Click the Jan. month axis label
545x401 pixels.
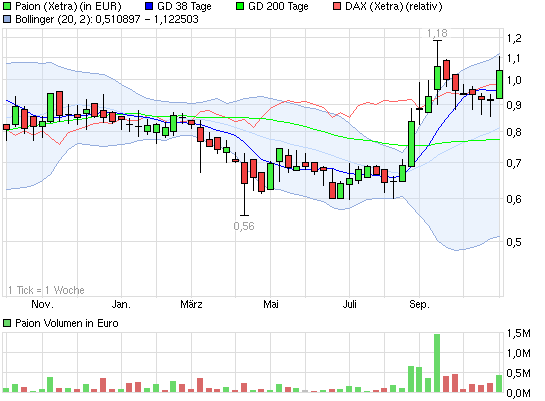tap(121, 304)
